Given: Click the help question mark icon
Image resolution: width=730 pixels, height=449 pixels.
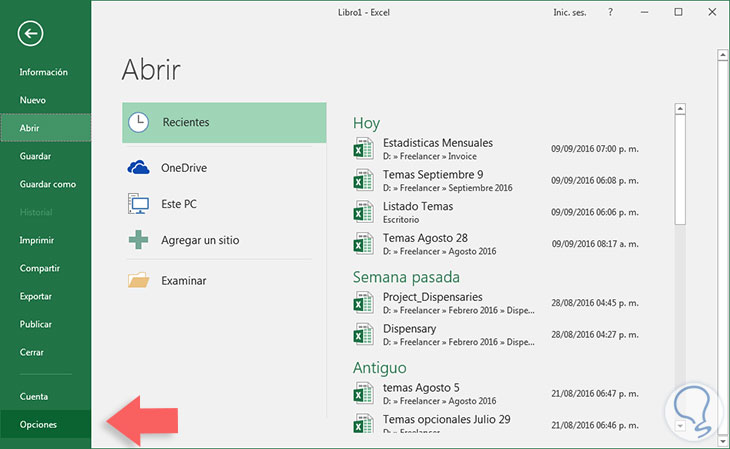Looking at the screenshot, I should click(x=610, y=13).
